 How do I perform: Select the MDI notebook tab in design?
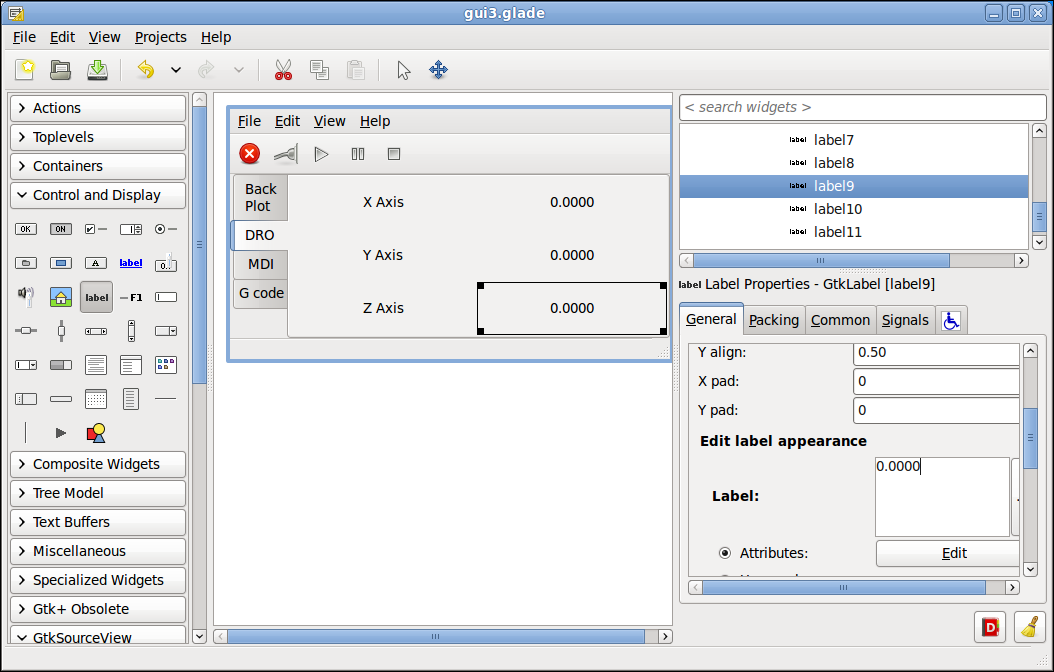pos(261,264)
